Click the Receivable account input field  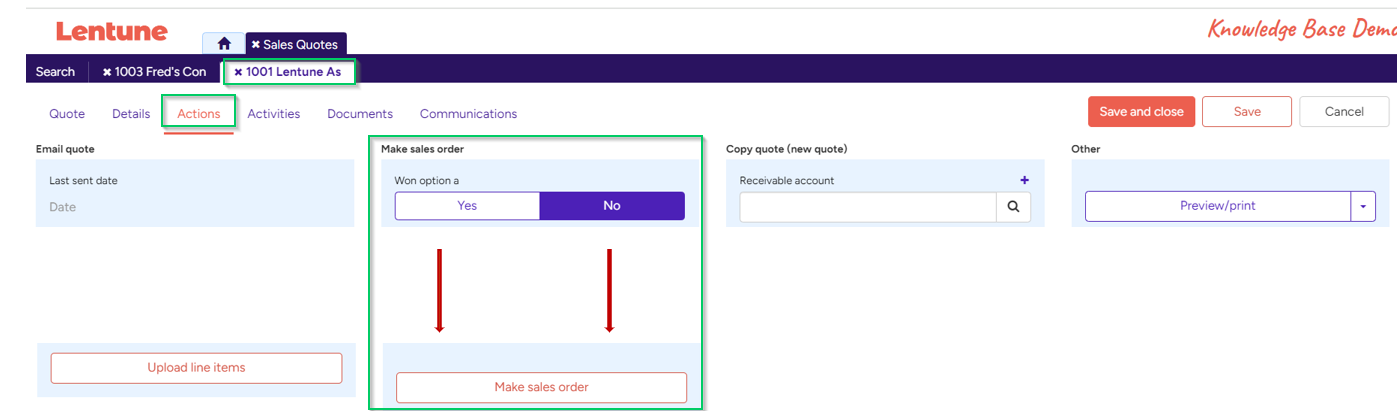point(868,207)
